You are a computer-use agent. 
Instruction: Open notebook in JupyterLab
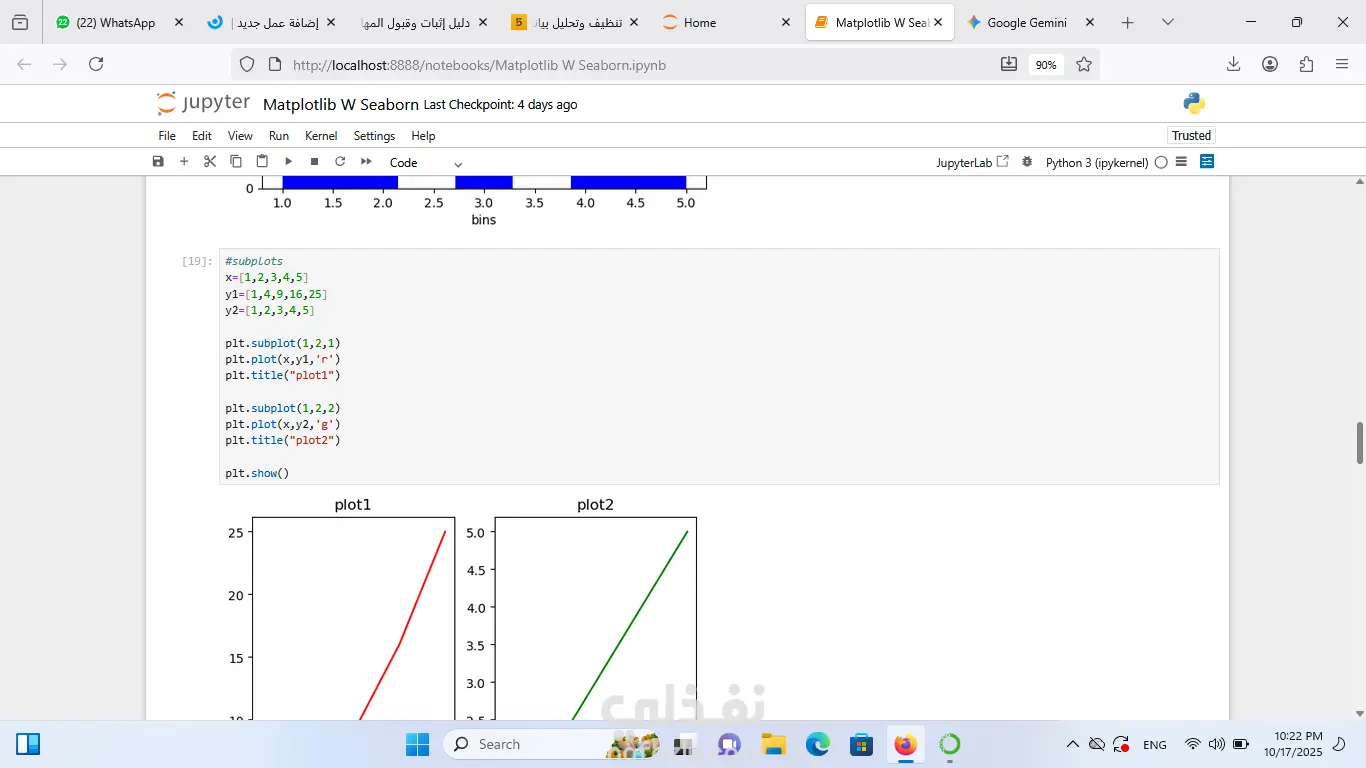pyautogui.click(x=972, y=162)
